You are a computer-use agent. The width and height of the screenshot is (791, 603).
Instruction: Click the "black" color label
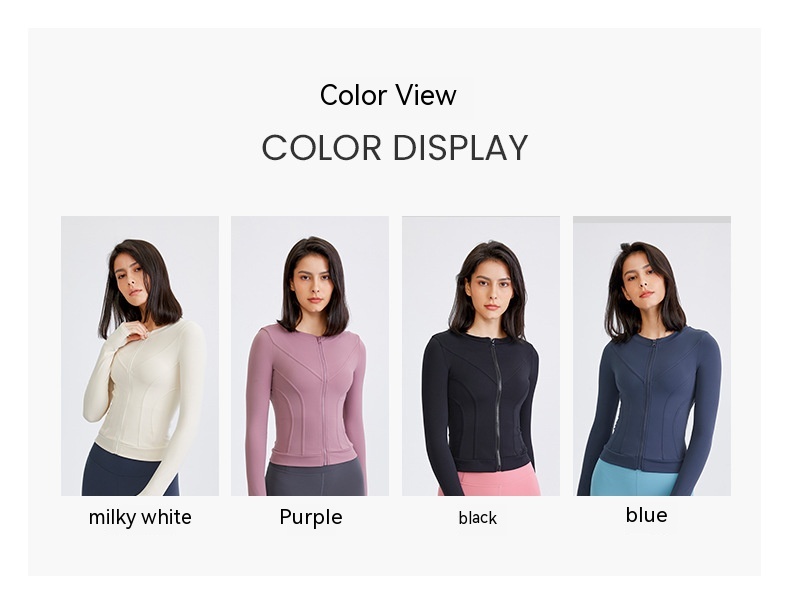click(x=478, y=518)
